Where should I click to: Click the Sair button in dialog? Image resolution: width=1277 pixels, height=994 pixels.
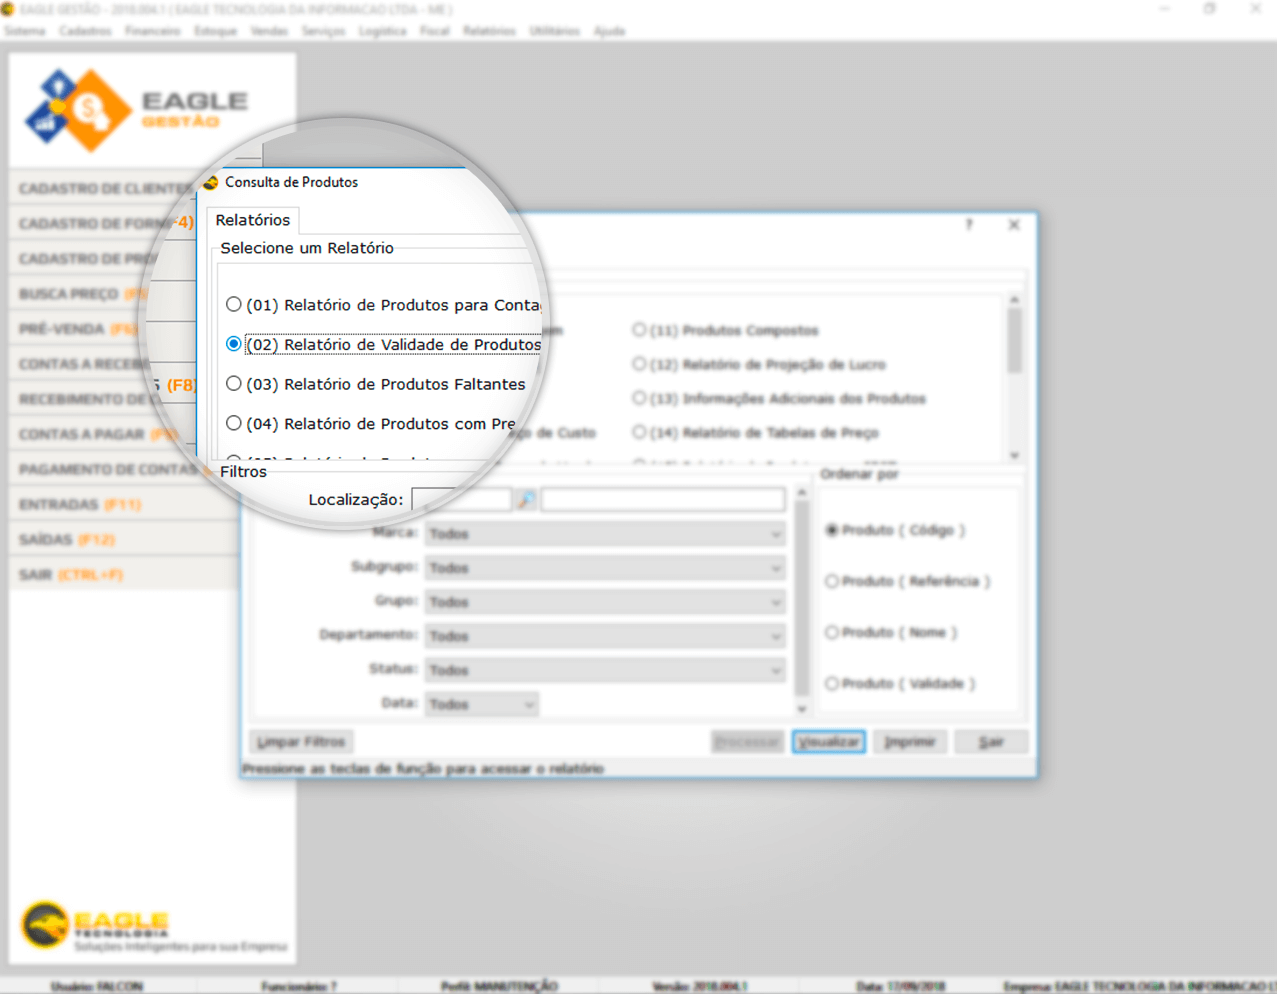pyautogui.click(x=991, y=742)
